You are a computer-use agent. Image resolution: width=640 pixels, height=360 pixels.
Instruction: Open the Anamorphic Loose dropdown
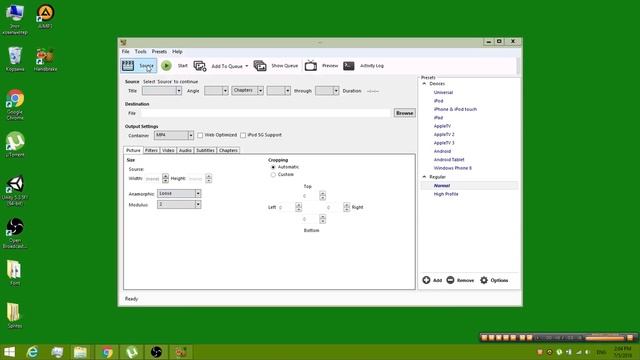click(x=179, y=193)
